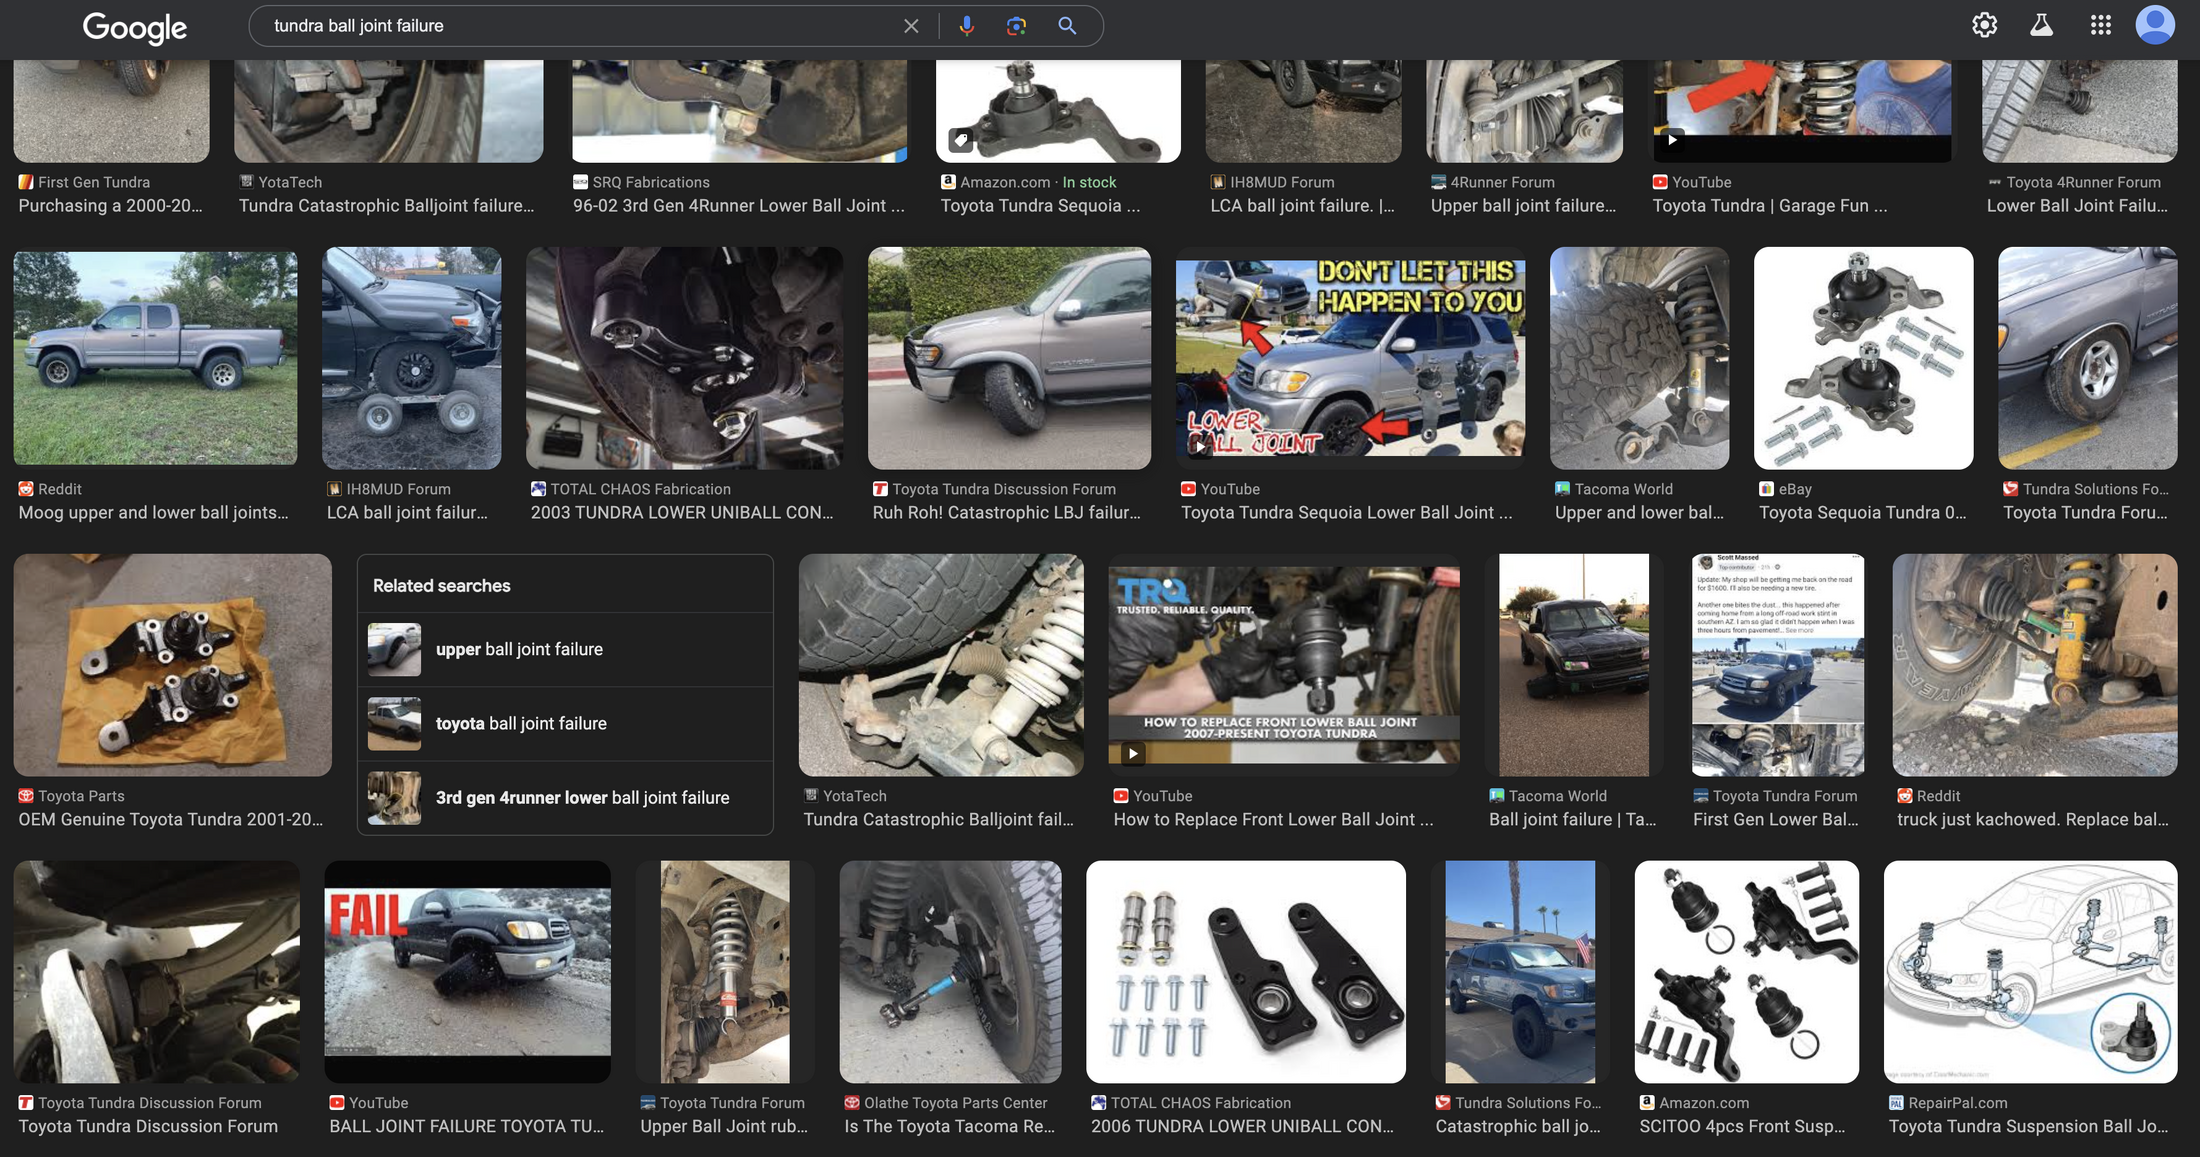The image size is (2200, 1157).
Task: Click 'BALL JOINT FAILURE TOYOTA TU...' title
Action: [467, 1127]
